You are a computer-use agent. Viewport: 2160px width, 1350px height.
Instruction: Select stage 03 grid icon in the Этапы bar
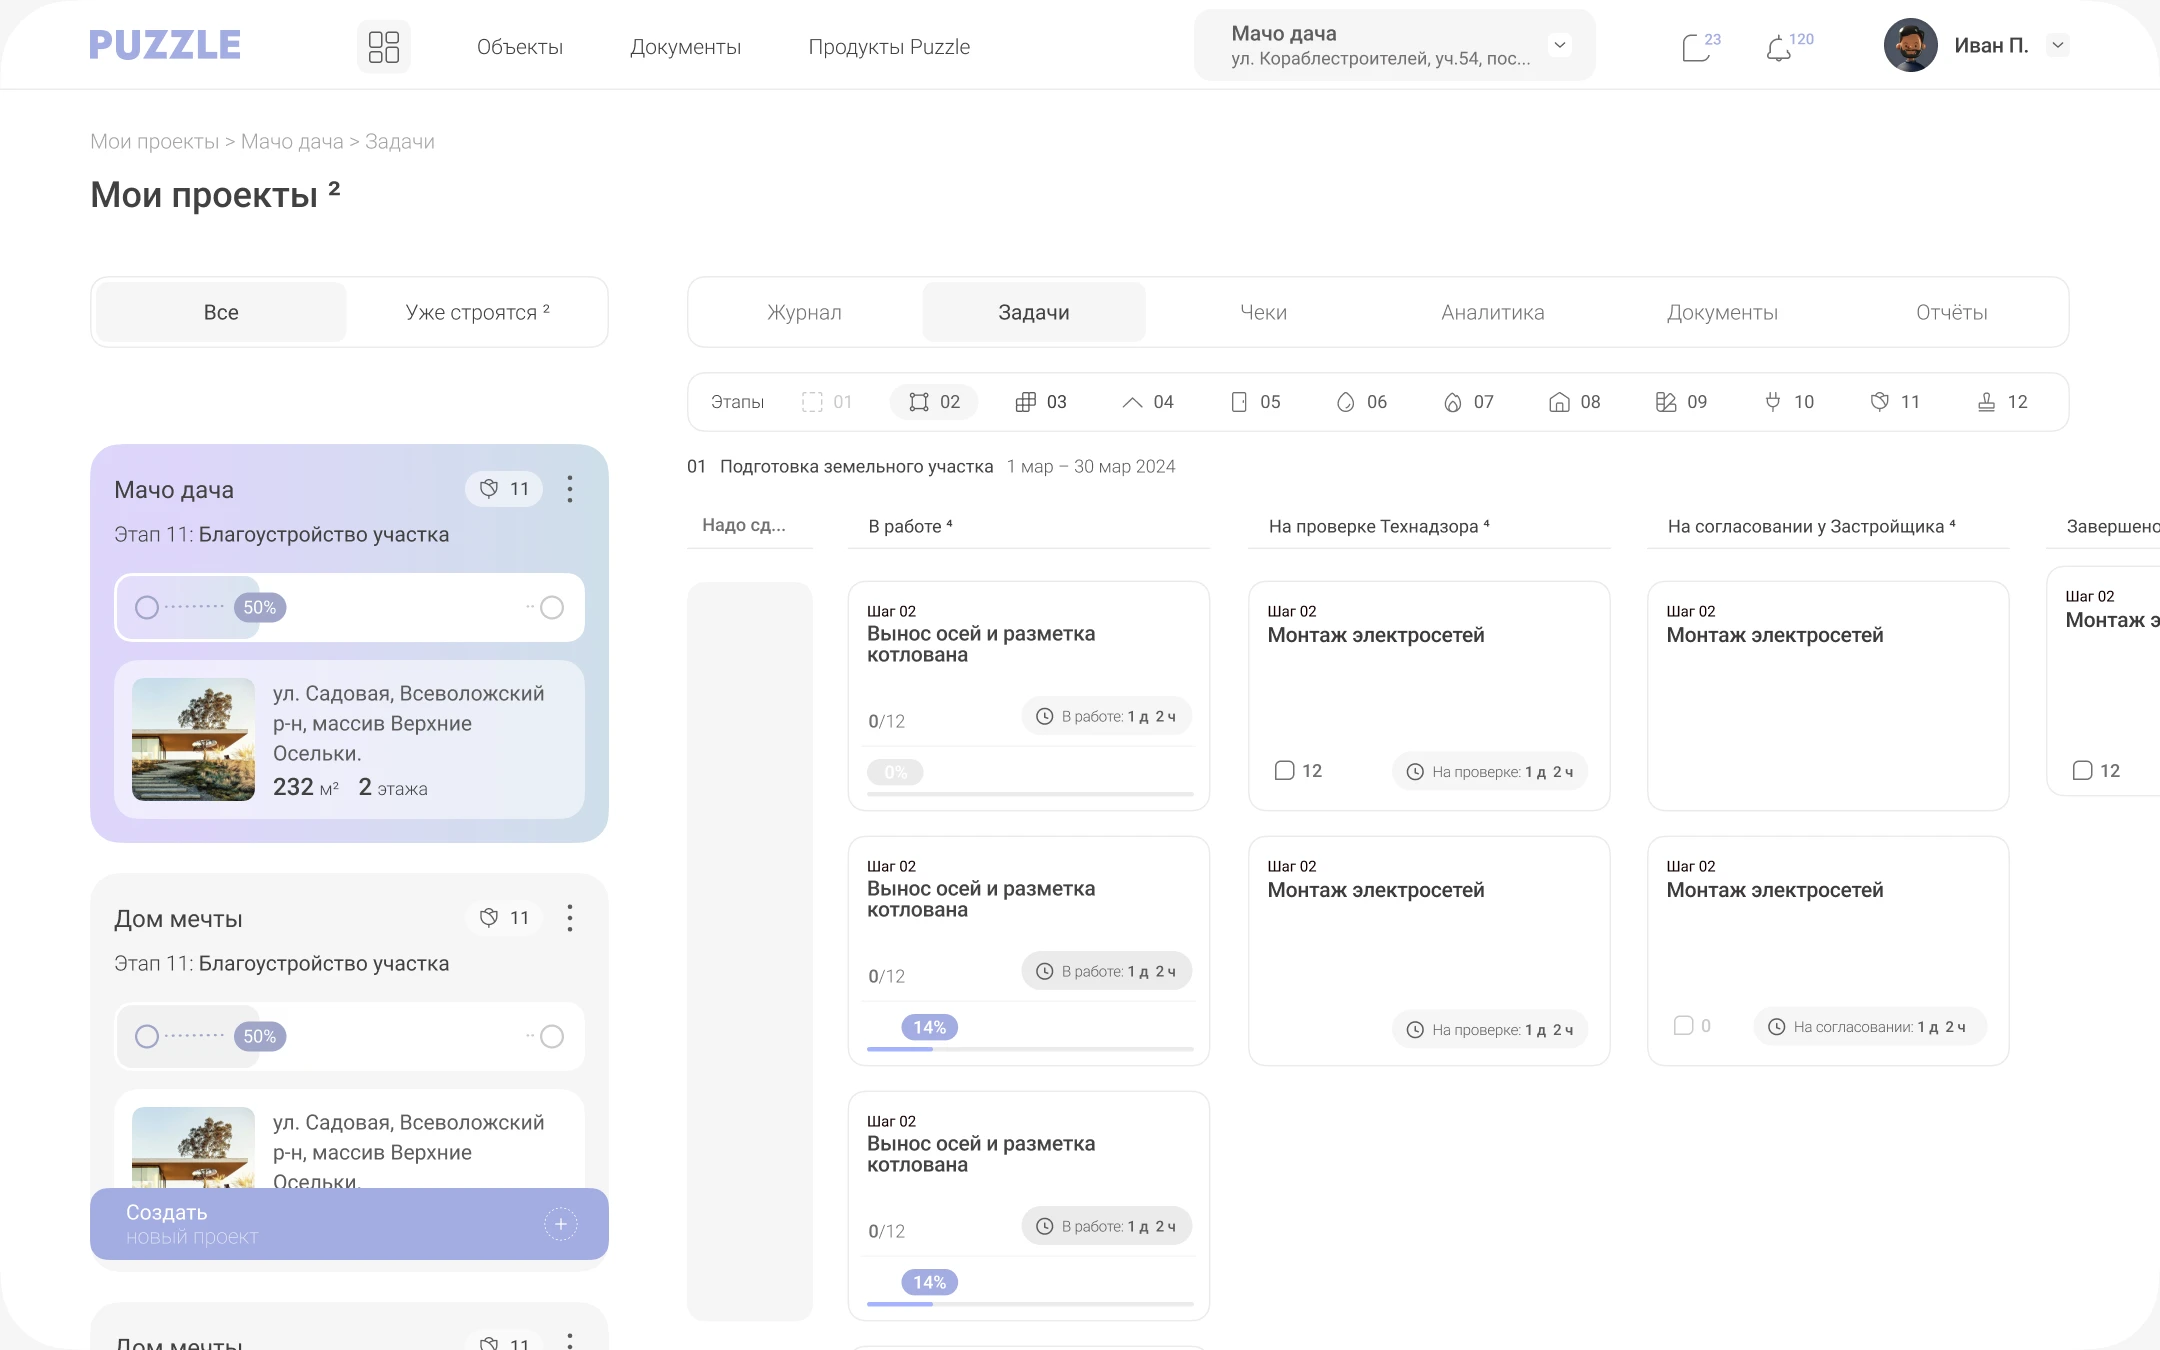tap(1026, 402)
